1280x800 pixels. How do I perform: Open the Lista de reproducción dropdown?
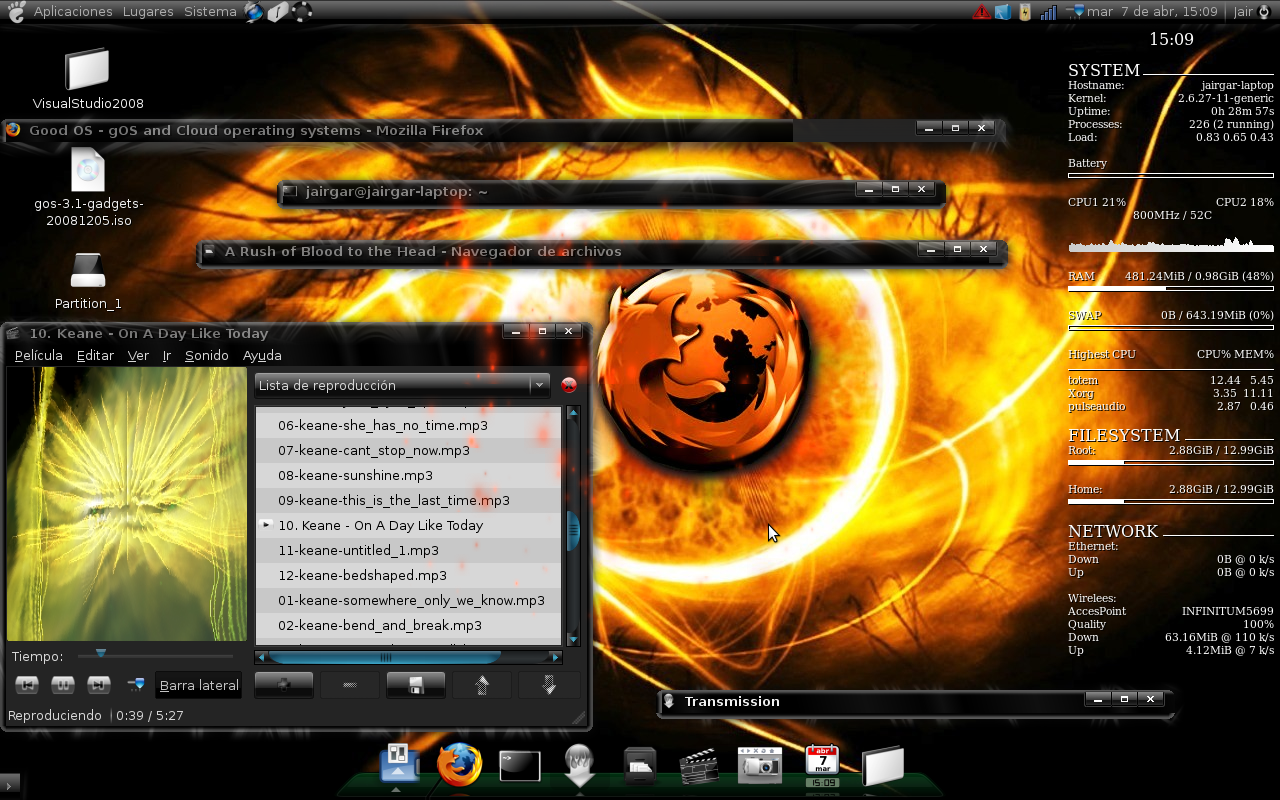[402, 385]
